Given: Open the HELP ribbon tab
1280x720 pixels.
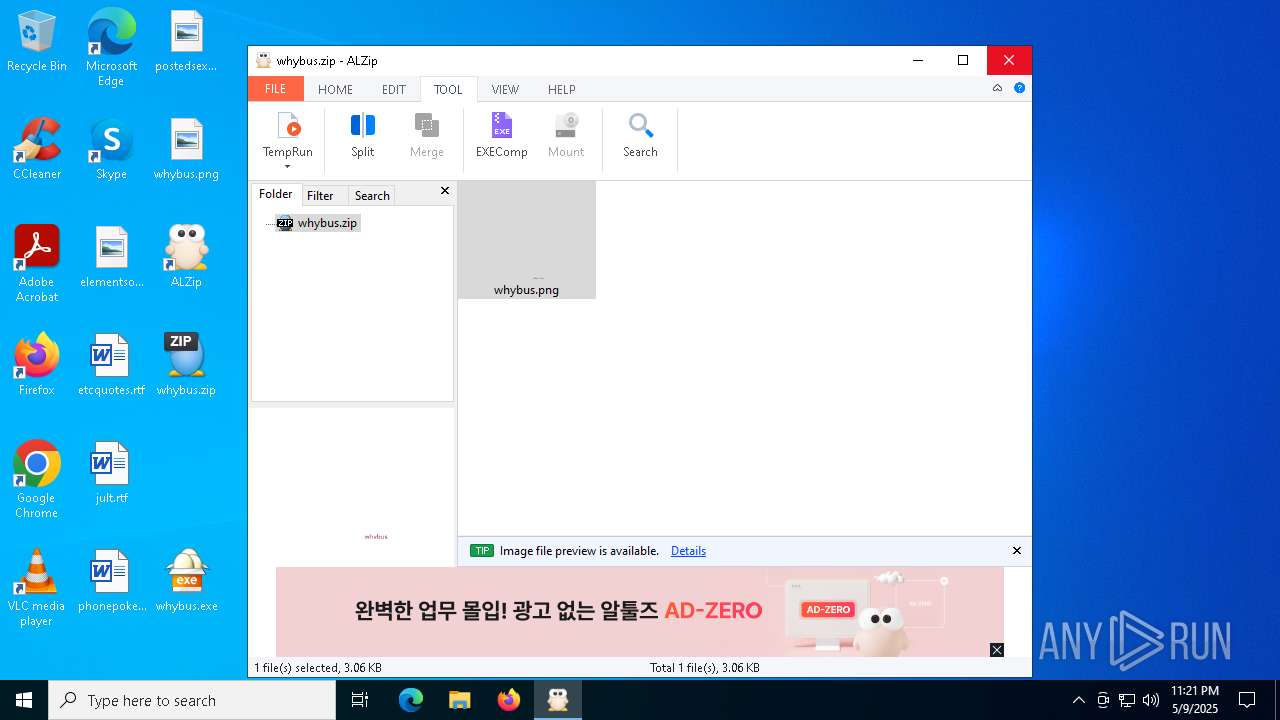Looking at the screenshot, I should 561,89.
